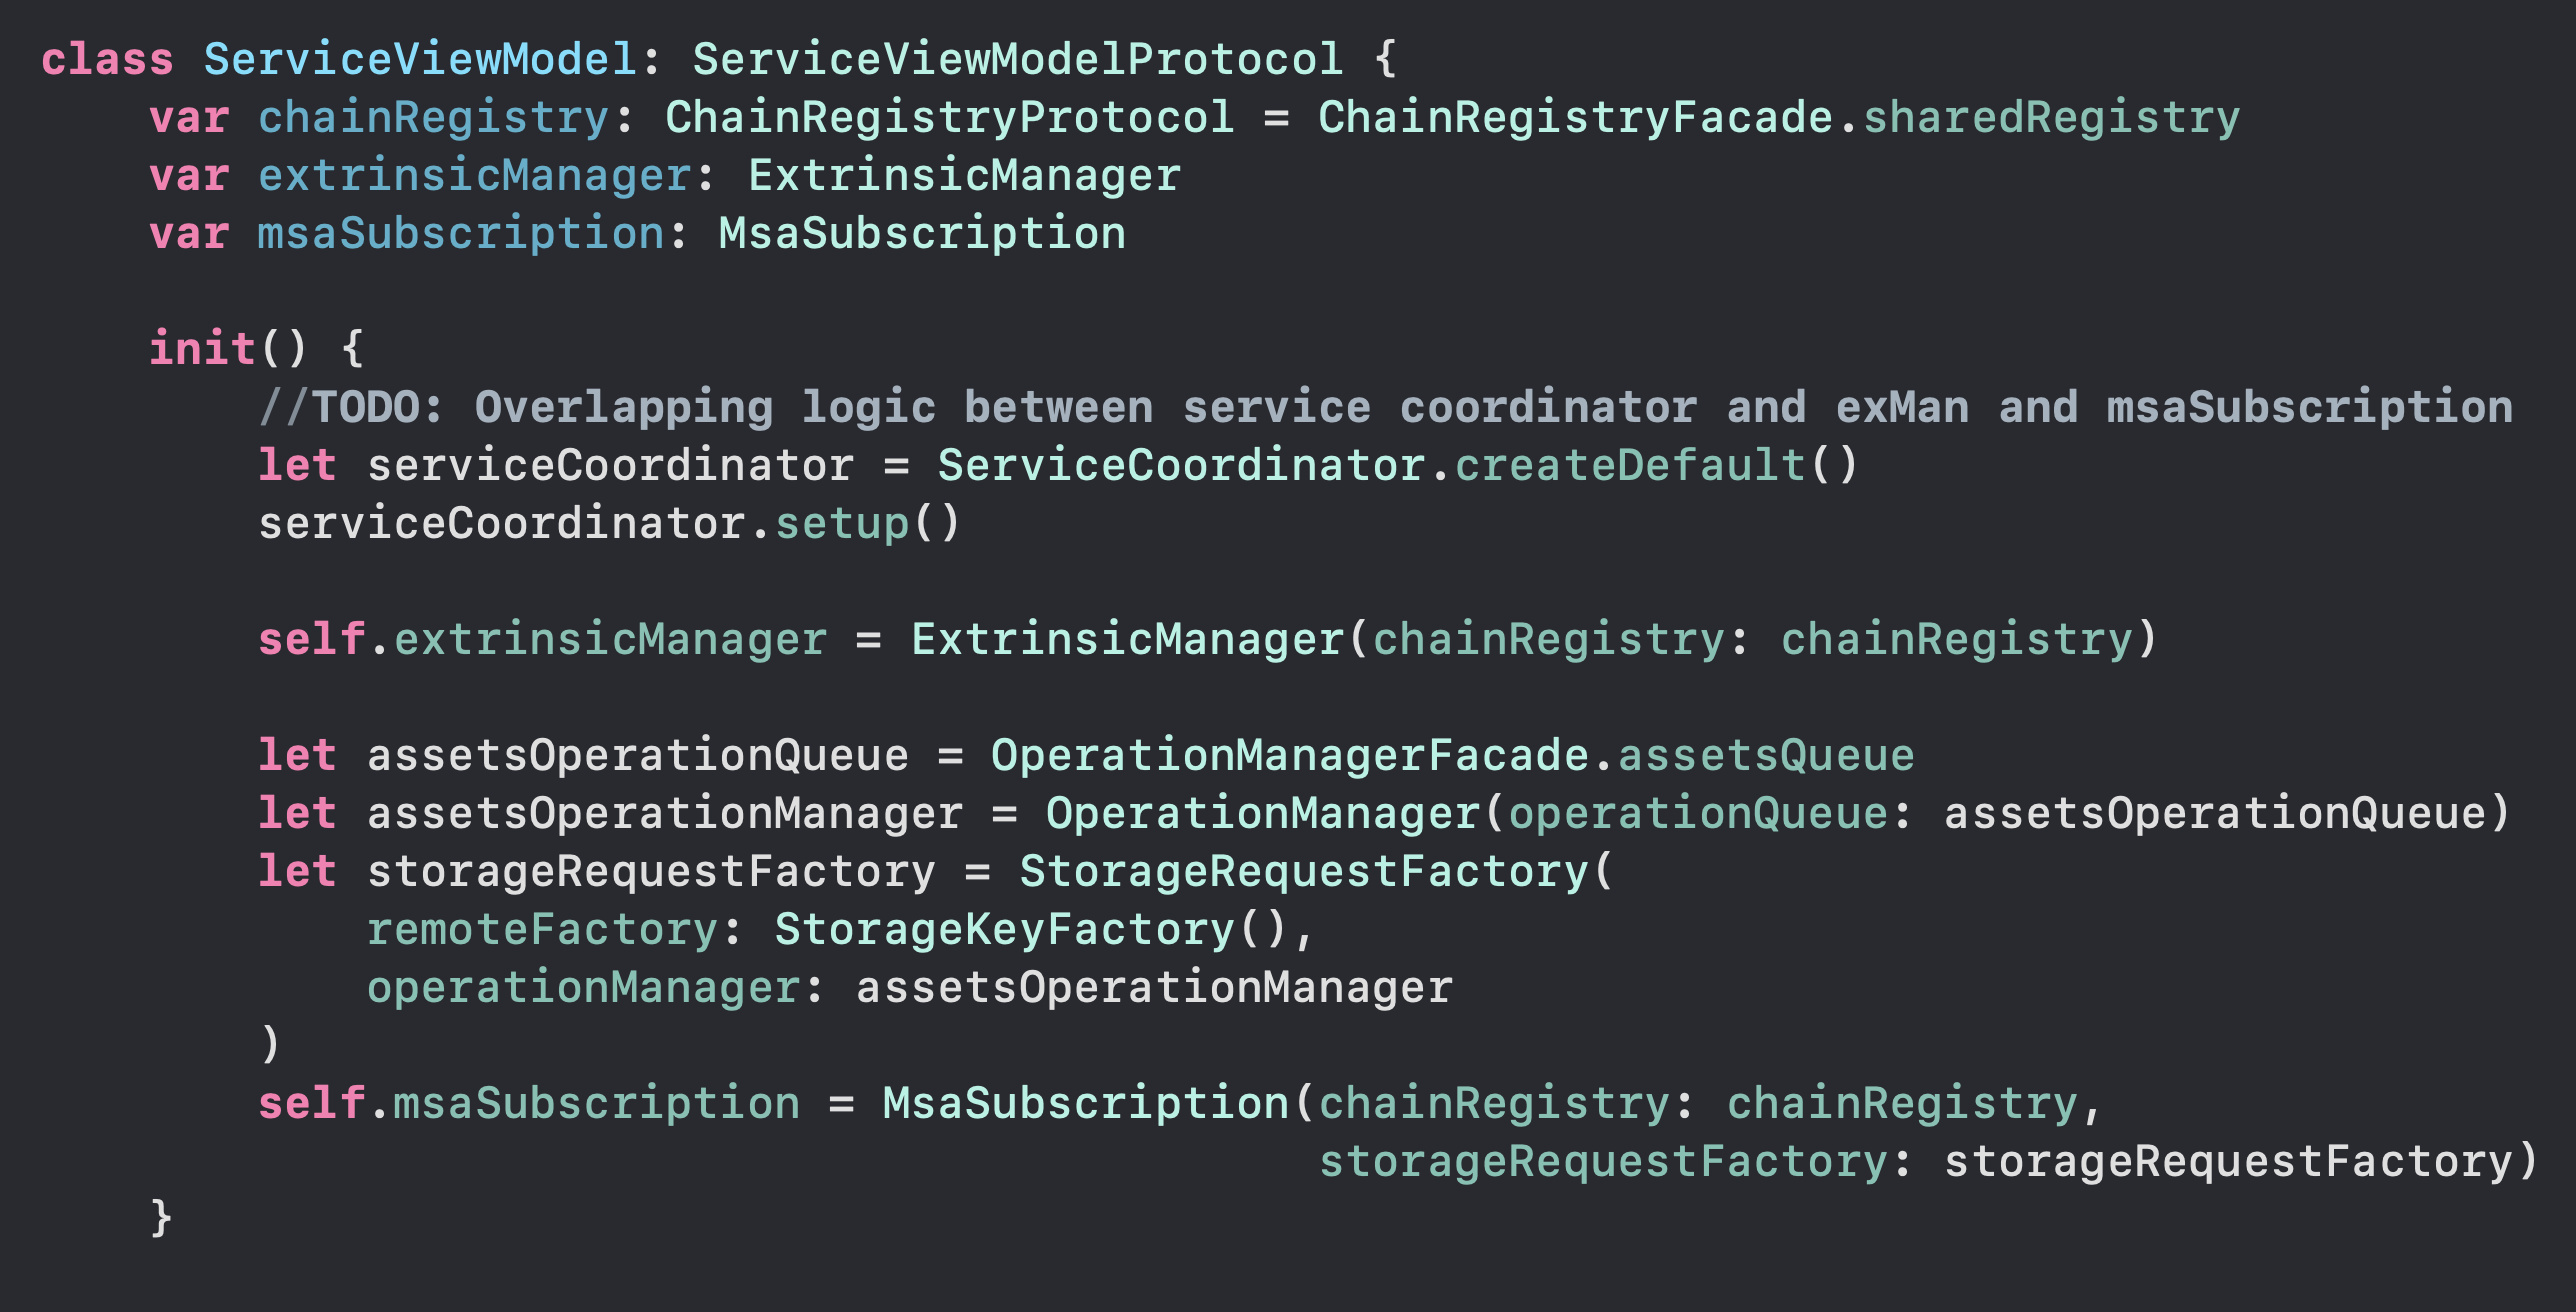2576x1312 pixels.
Task: Click MsaSubscription initializer call
Action: (x=1086, y=1103)
